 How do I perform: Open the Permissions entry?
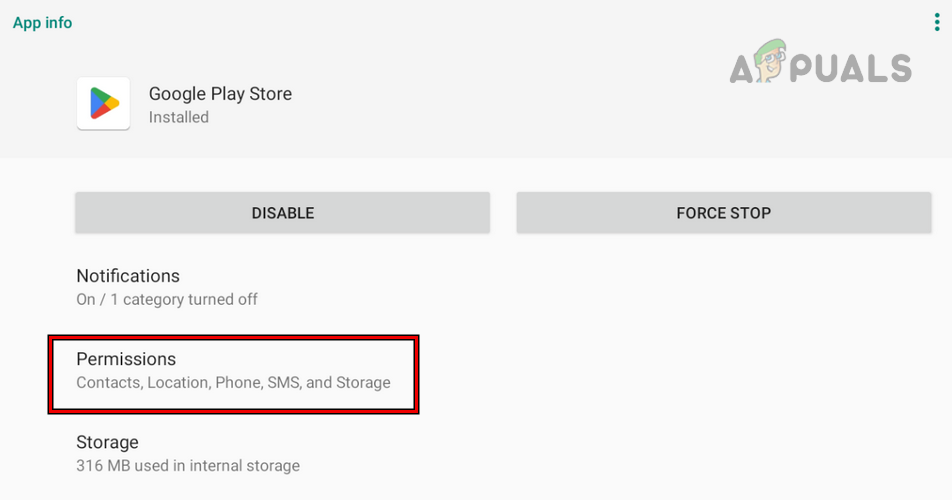click(x=126, y=359)
